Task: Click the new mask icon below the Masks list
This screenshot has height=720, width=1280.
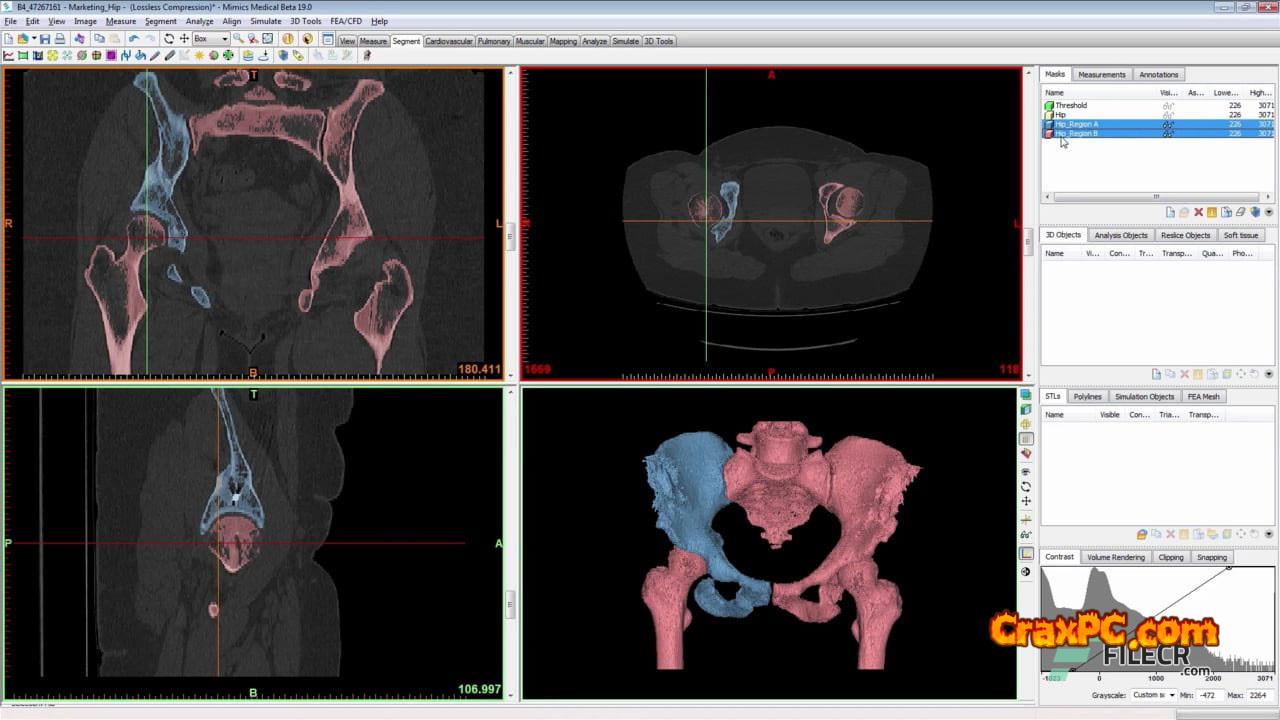Action: (1170, 212)
